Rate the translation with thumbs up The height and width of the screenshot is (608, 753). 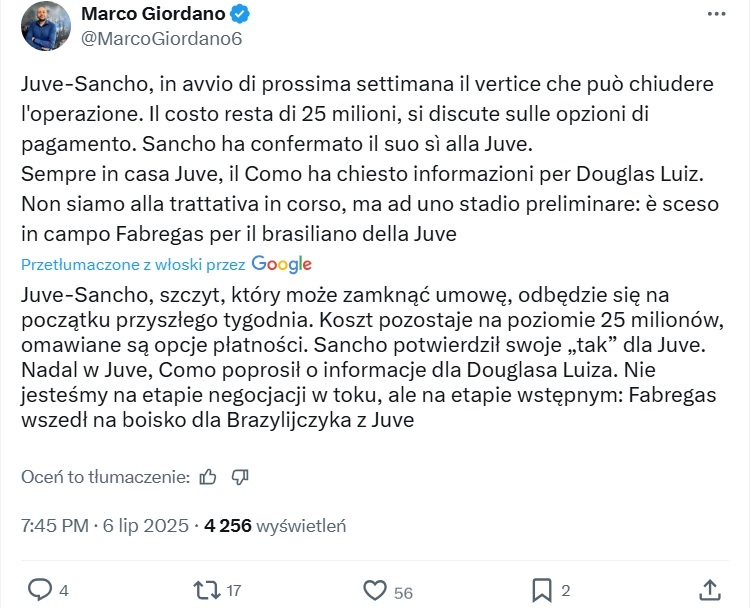(208, 477)
